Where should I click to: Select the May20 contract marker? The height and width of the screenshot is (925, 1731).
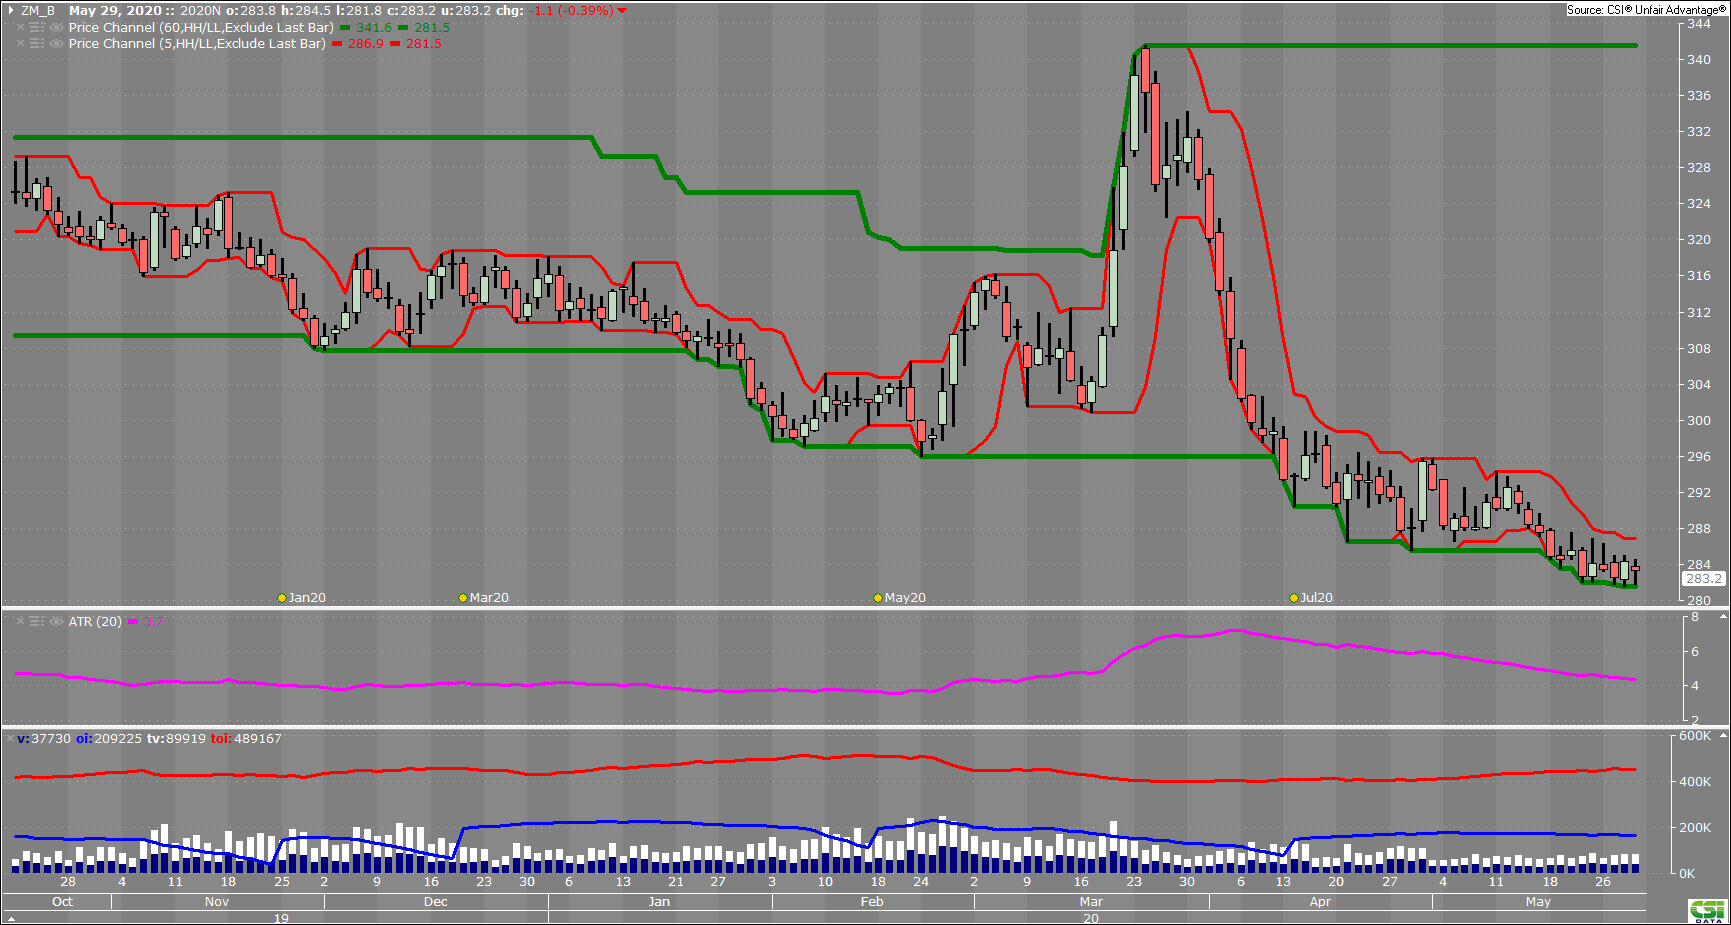click(x=878, y=598)
